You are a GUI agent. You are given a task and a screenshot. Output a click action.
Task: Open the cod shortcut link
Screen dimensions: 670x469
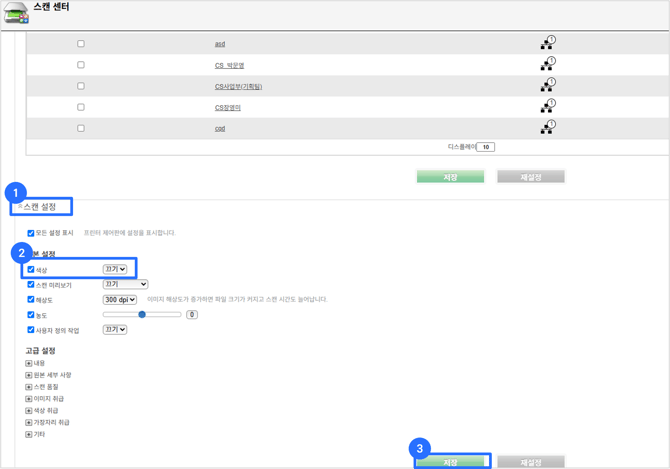point(220,129)
